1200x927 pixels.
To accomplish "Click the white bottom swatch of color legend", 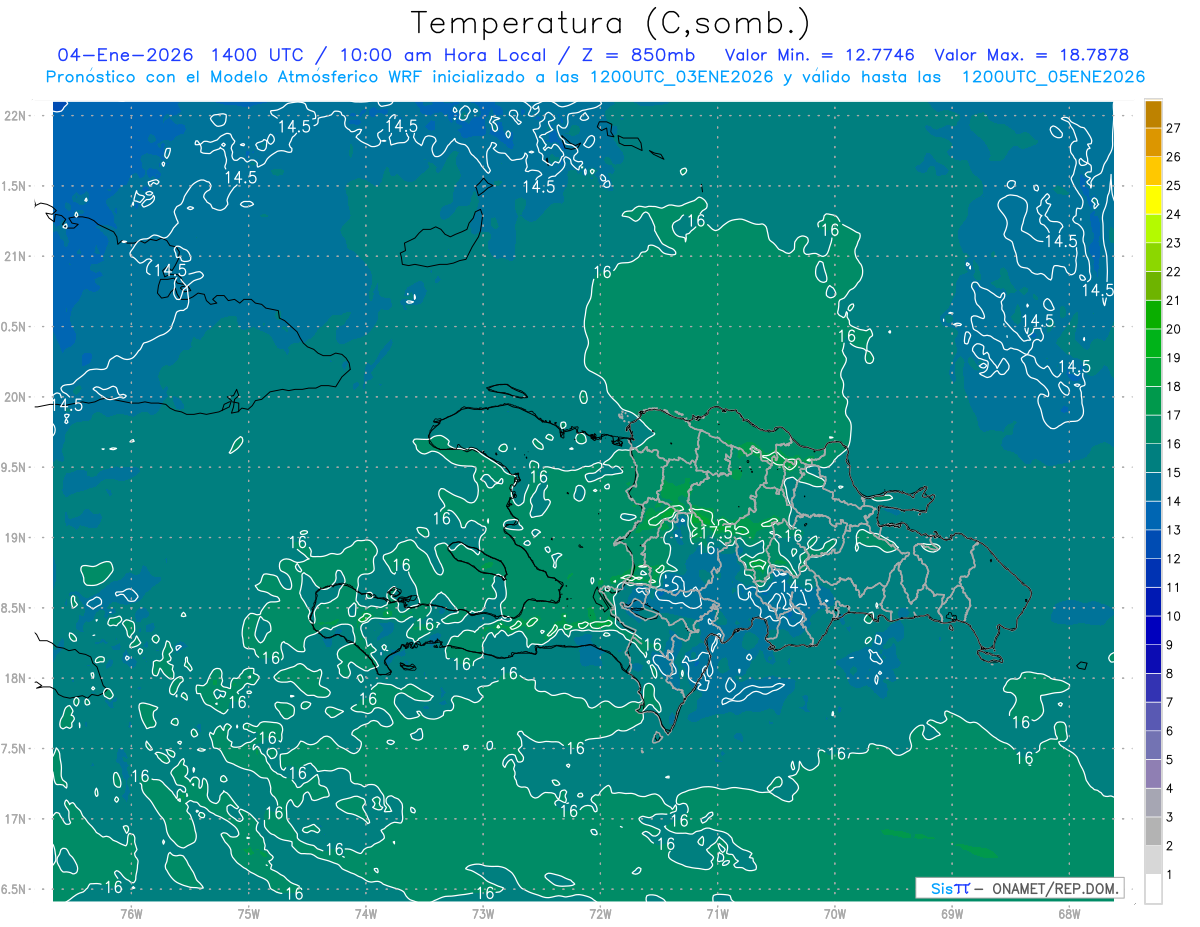I will click(x=1153, y=889).
